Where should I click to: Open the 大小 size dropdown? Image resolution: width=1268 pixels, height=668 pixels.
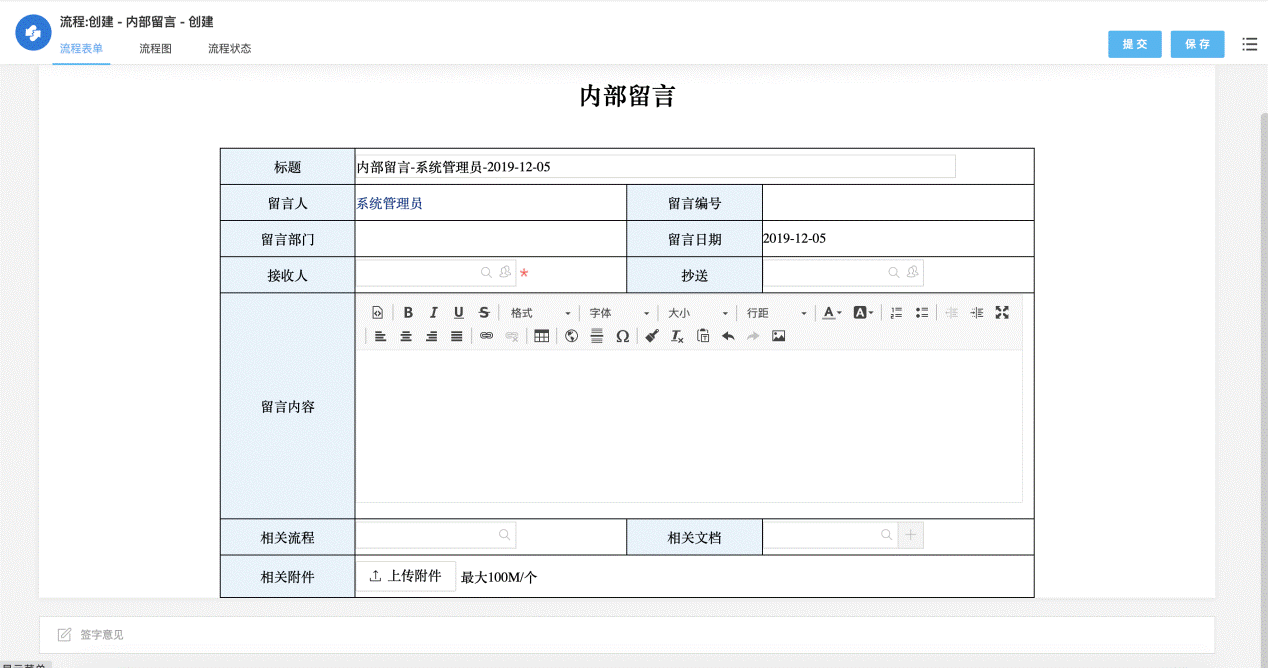coord(697,313)
